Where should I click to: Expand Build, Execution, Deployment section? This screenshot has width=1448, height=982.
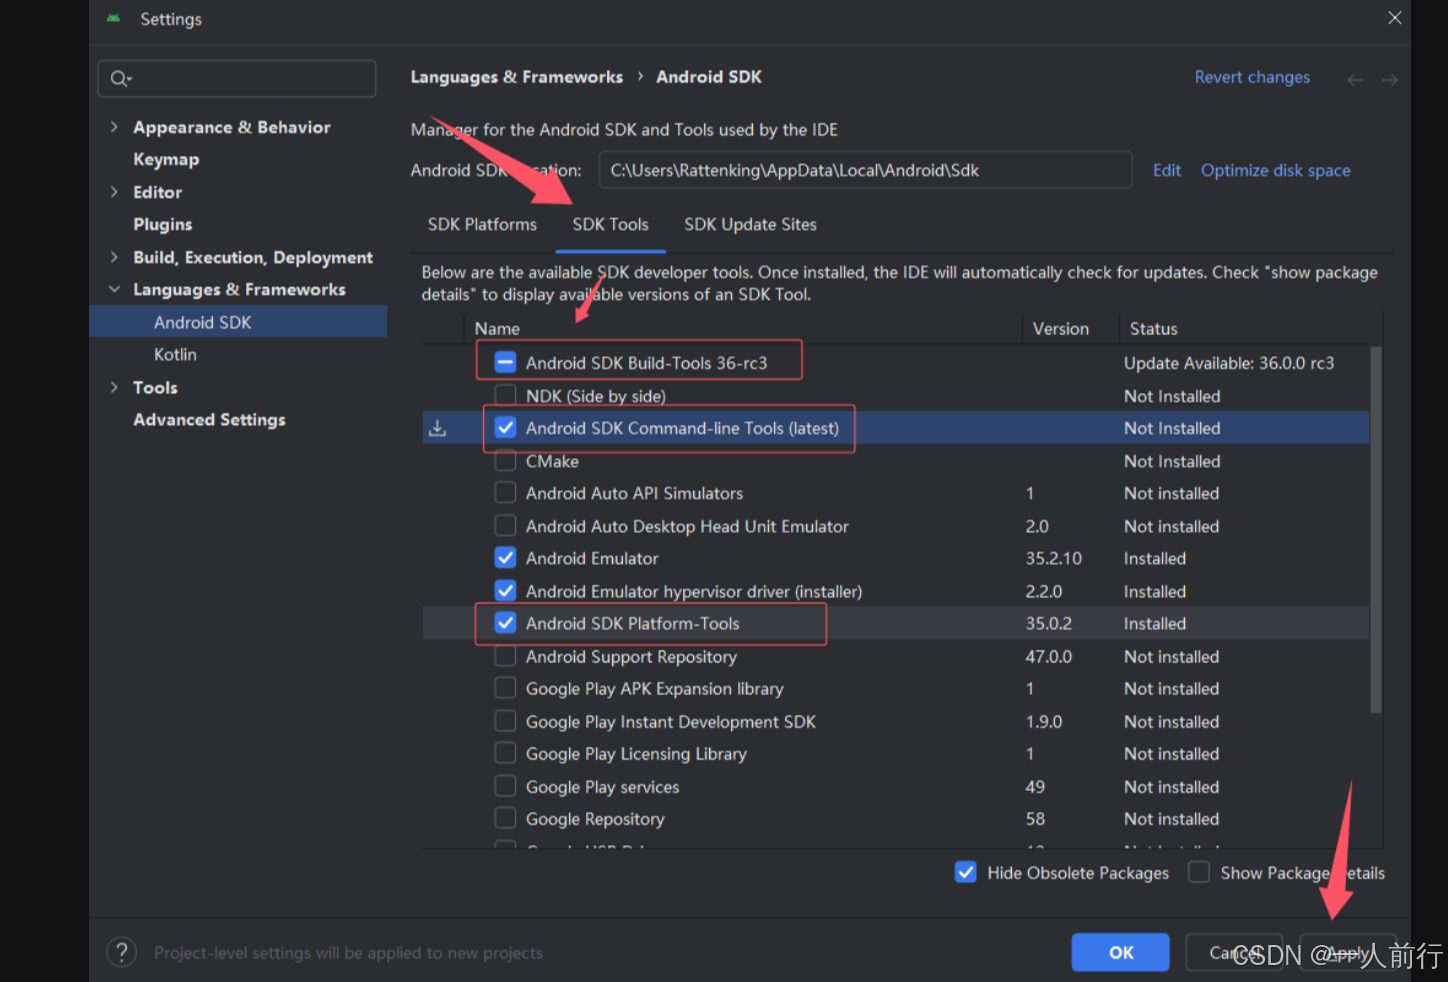click(x=114, y=257)
